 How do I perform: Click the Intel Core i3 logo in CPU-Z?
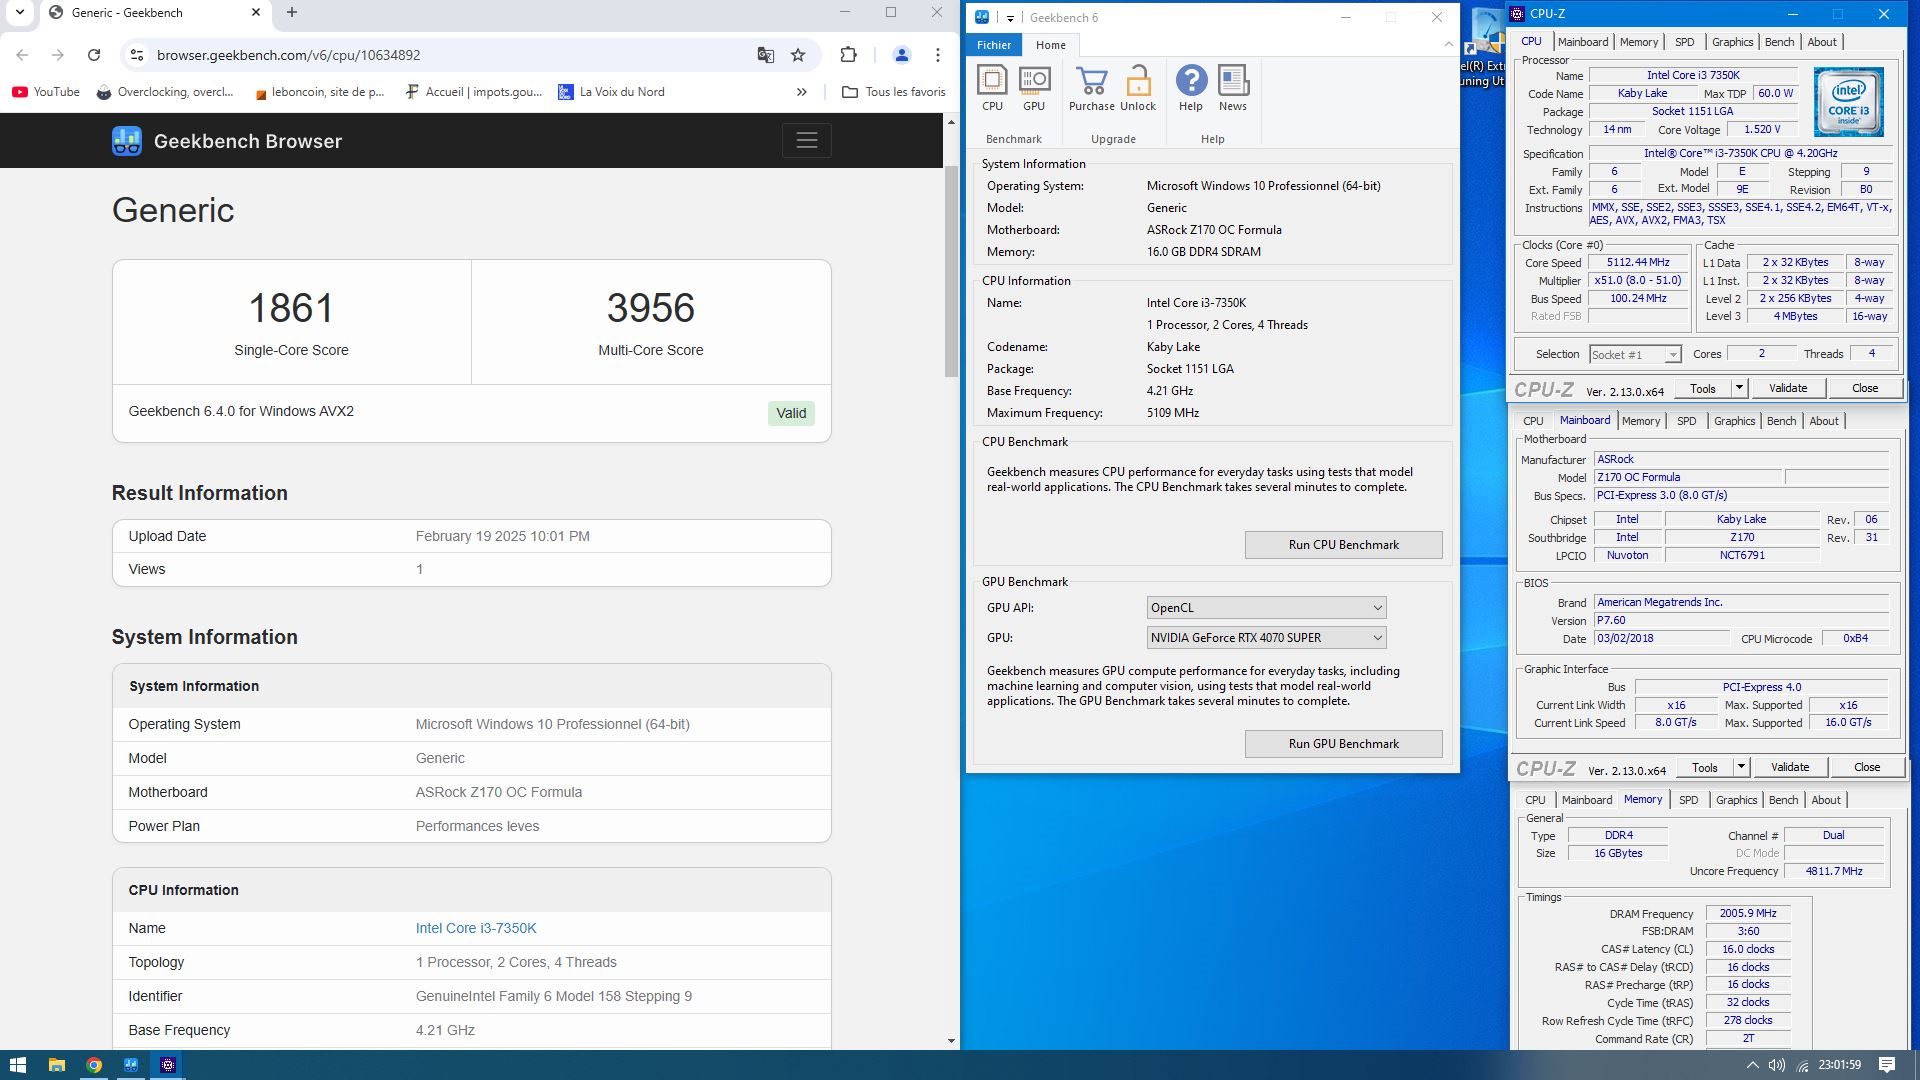pyautogui.click(x=1849, y=102)
